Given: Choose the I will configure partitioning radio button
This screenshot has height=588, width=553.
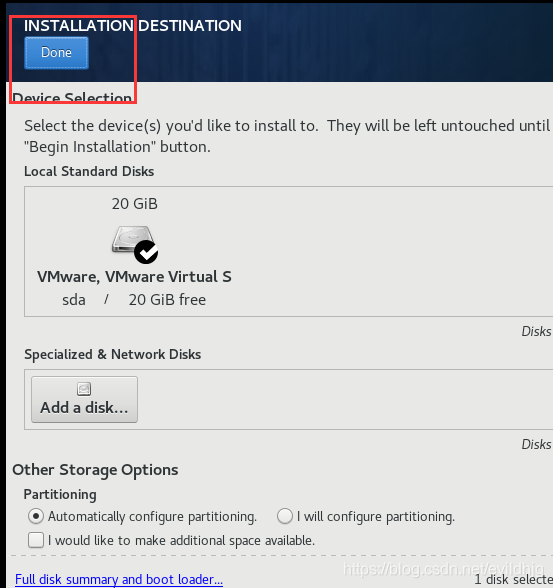Looking at the screenshot, I should (285, 516).
